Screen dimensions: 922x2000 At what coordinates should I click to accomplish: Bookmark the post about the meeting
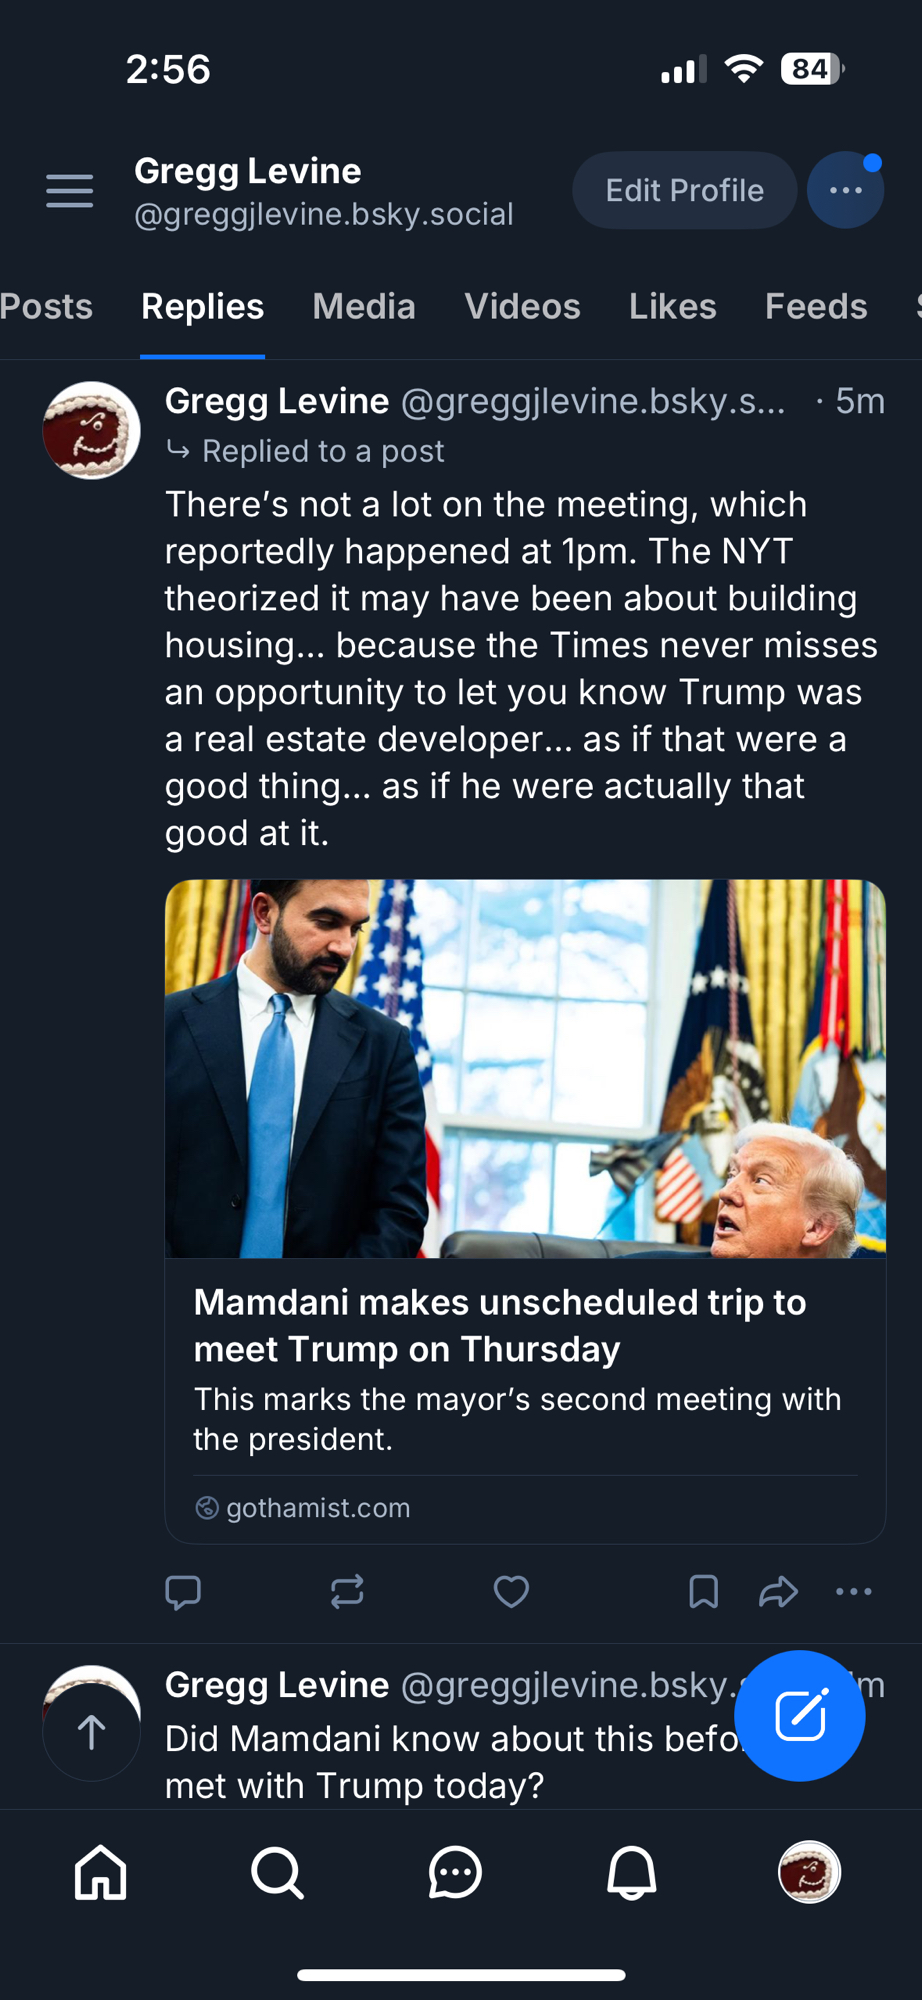point(703,1591)
